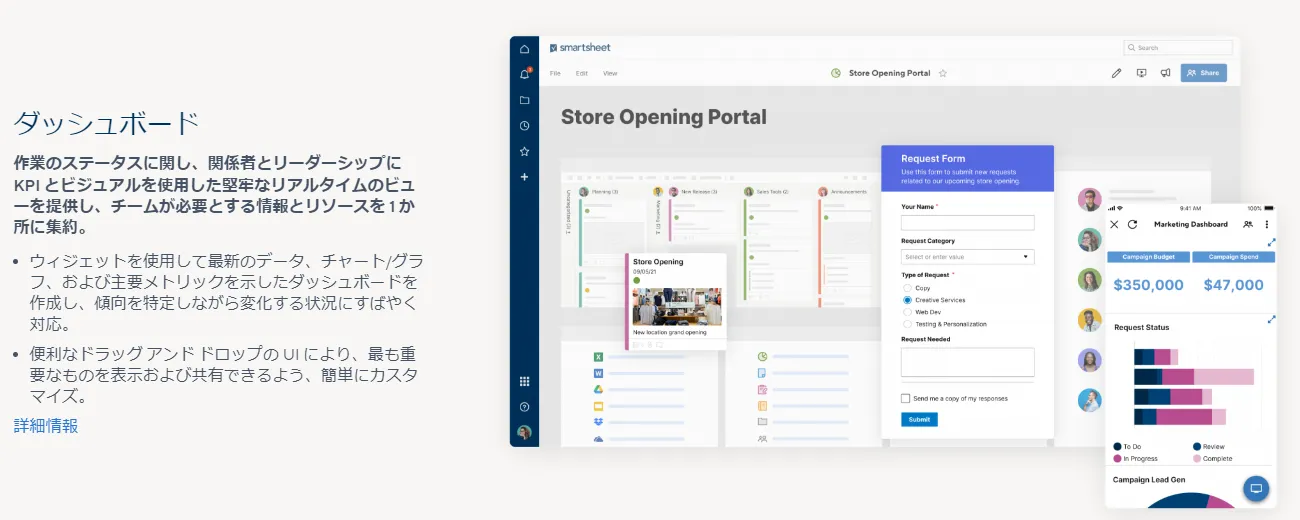
Task: Click the 詳細情報 link
Action: (x=46, y=426)
